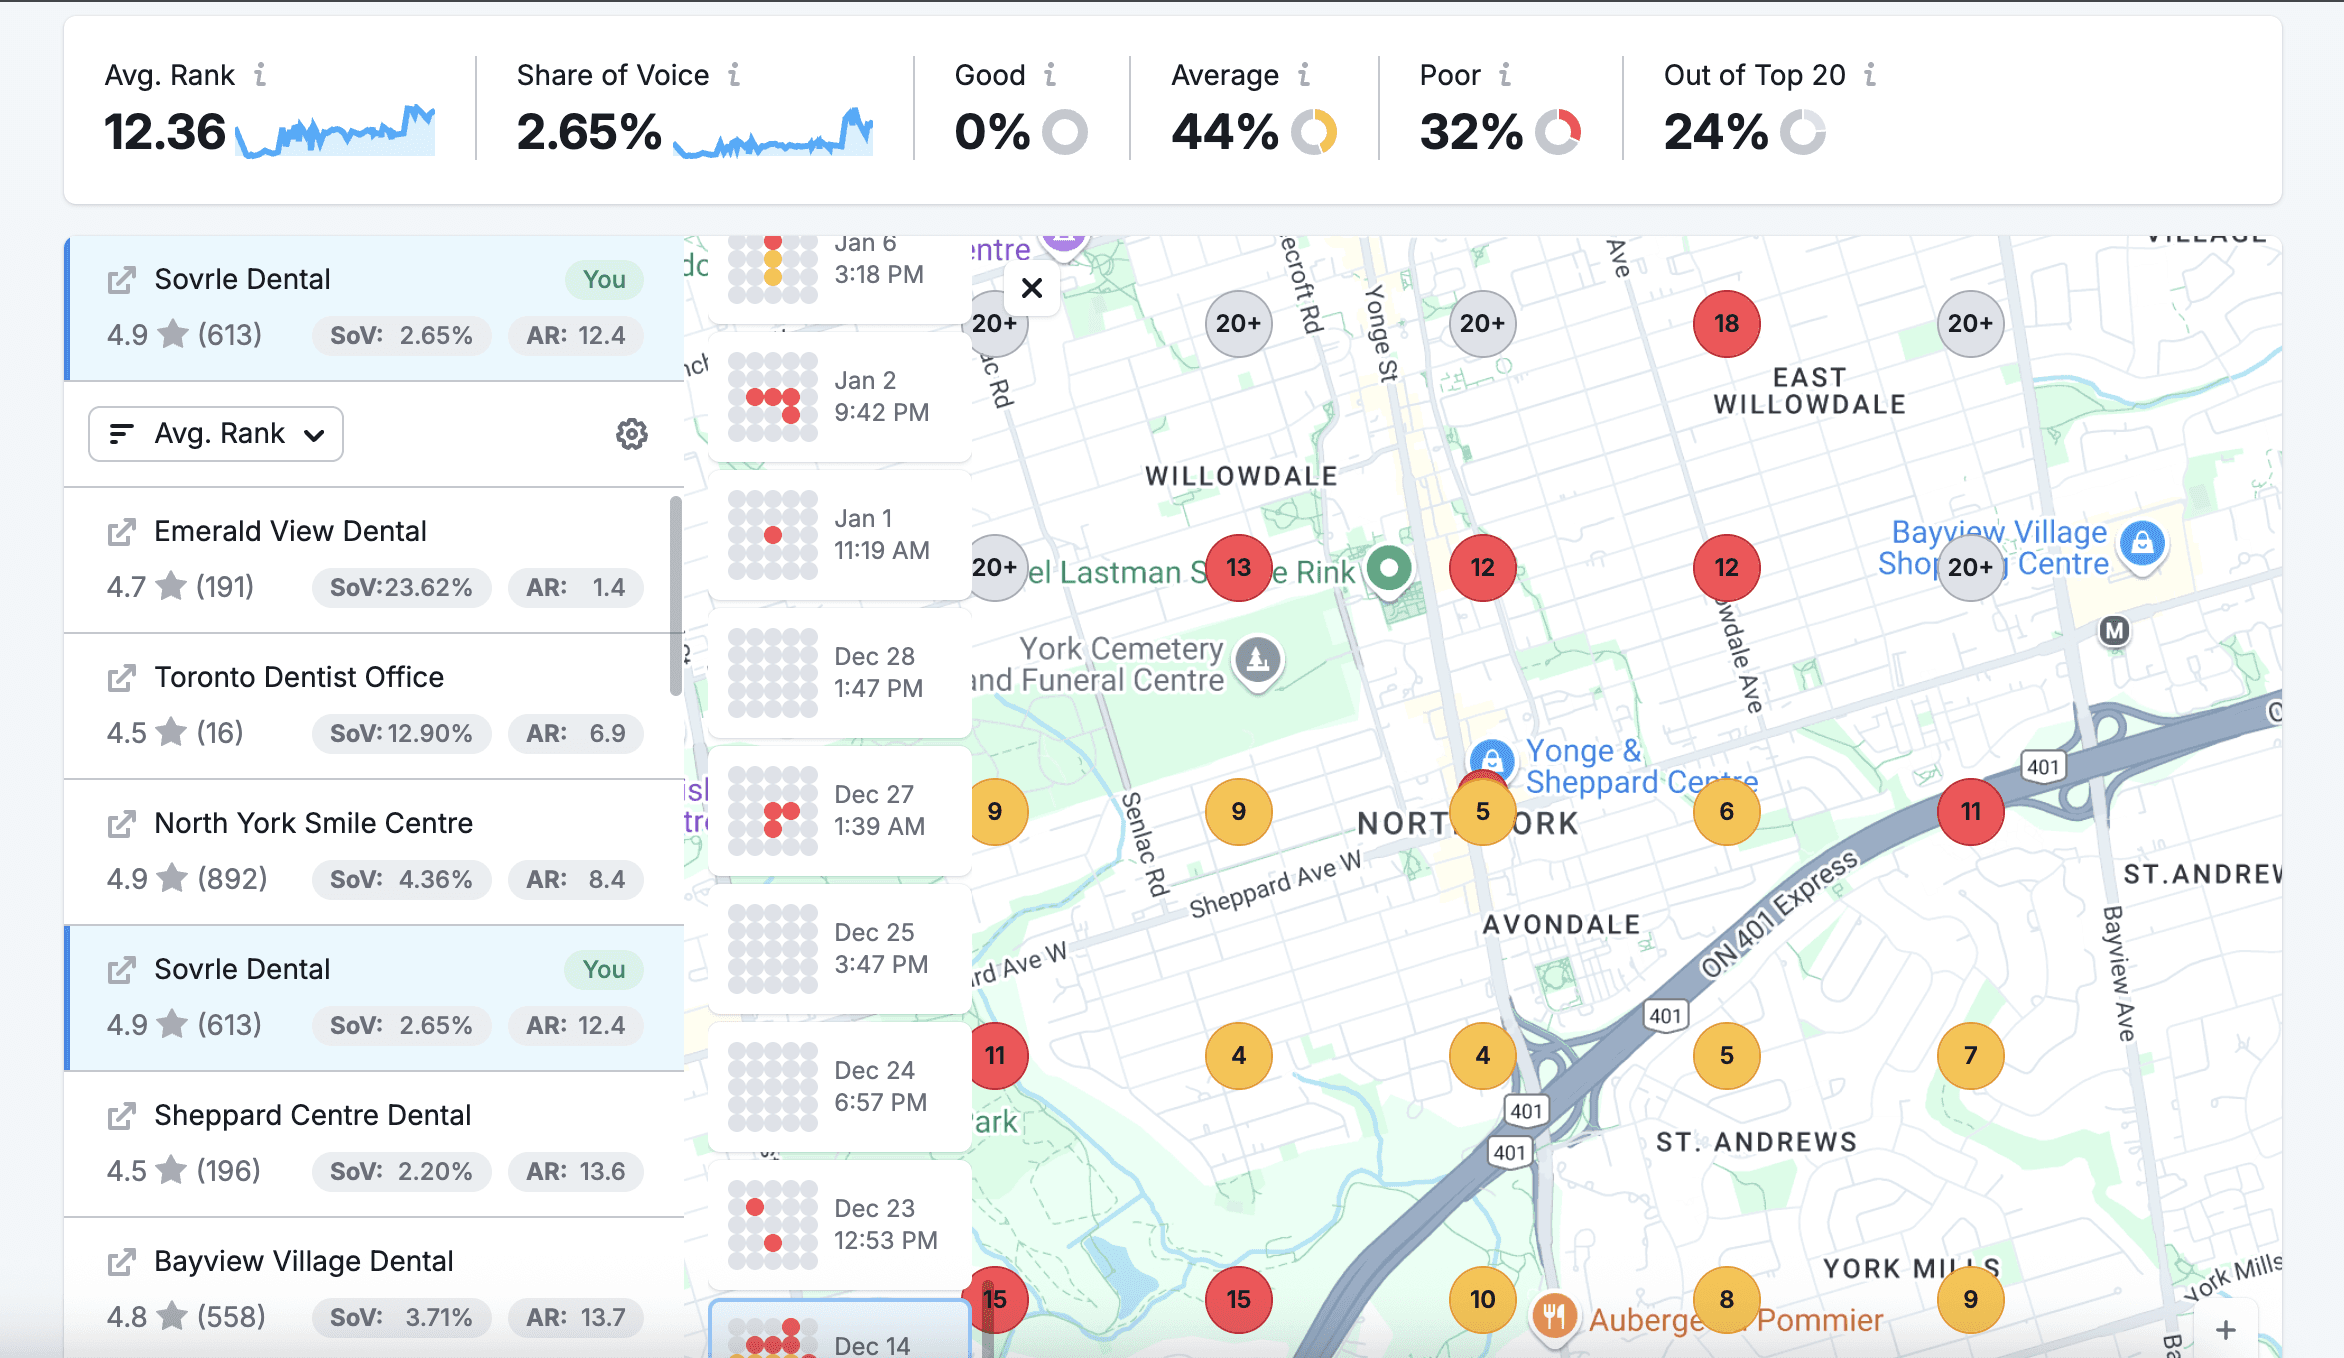The height and width of the screenshot is (1358, 2344).
Task: Open info tooltip for Avg. Rank metric
Action: tap(258, 74)
